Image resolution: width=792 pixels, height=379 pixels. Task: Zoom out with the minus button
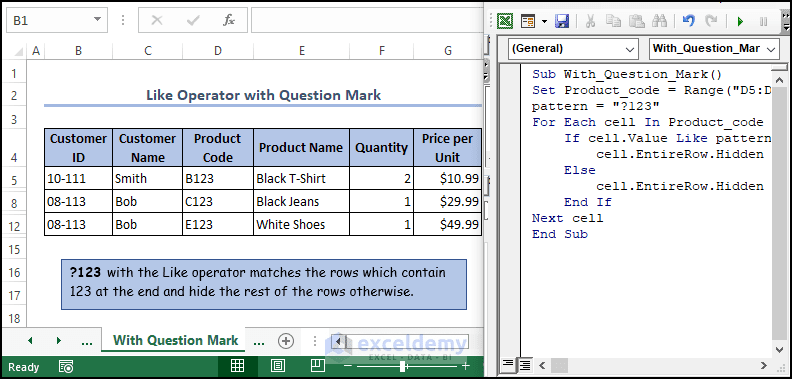(x=348, y=366)
